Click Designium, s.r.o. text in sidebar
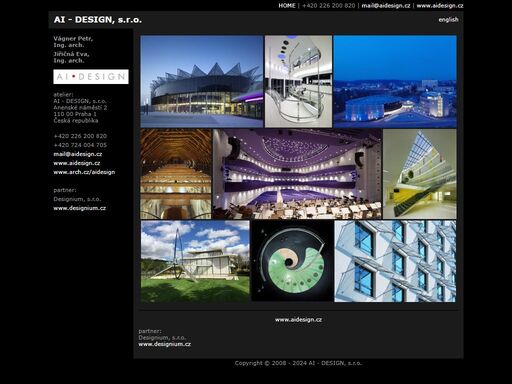This screenshot has width=512, height=384. 77,199
